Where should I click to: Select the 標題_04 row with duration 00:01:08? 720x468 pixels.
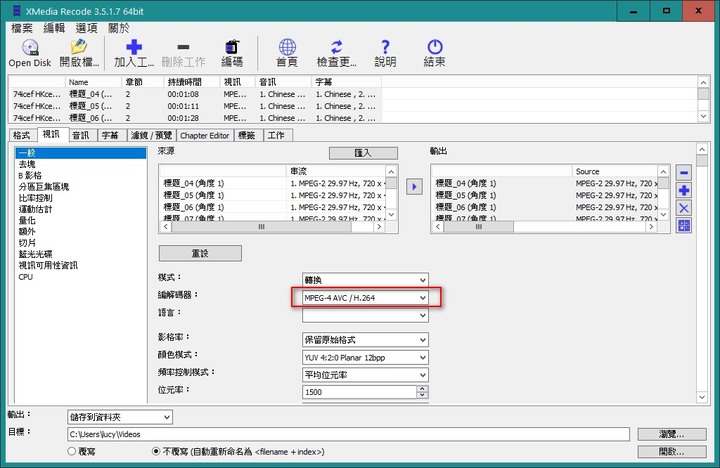[195, 94]
